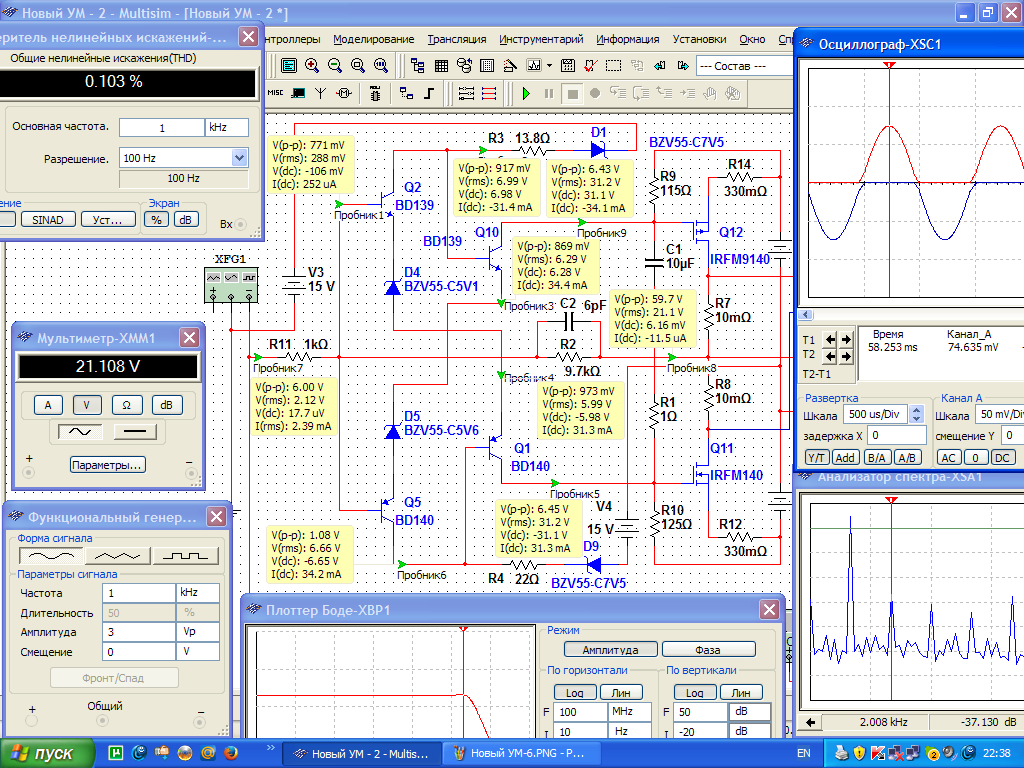1024x768 pixels.
Task: Click the forward annotate arrow icon
Action: point(683,66)
